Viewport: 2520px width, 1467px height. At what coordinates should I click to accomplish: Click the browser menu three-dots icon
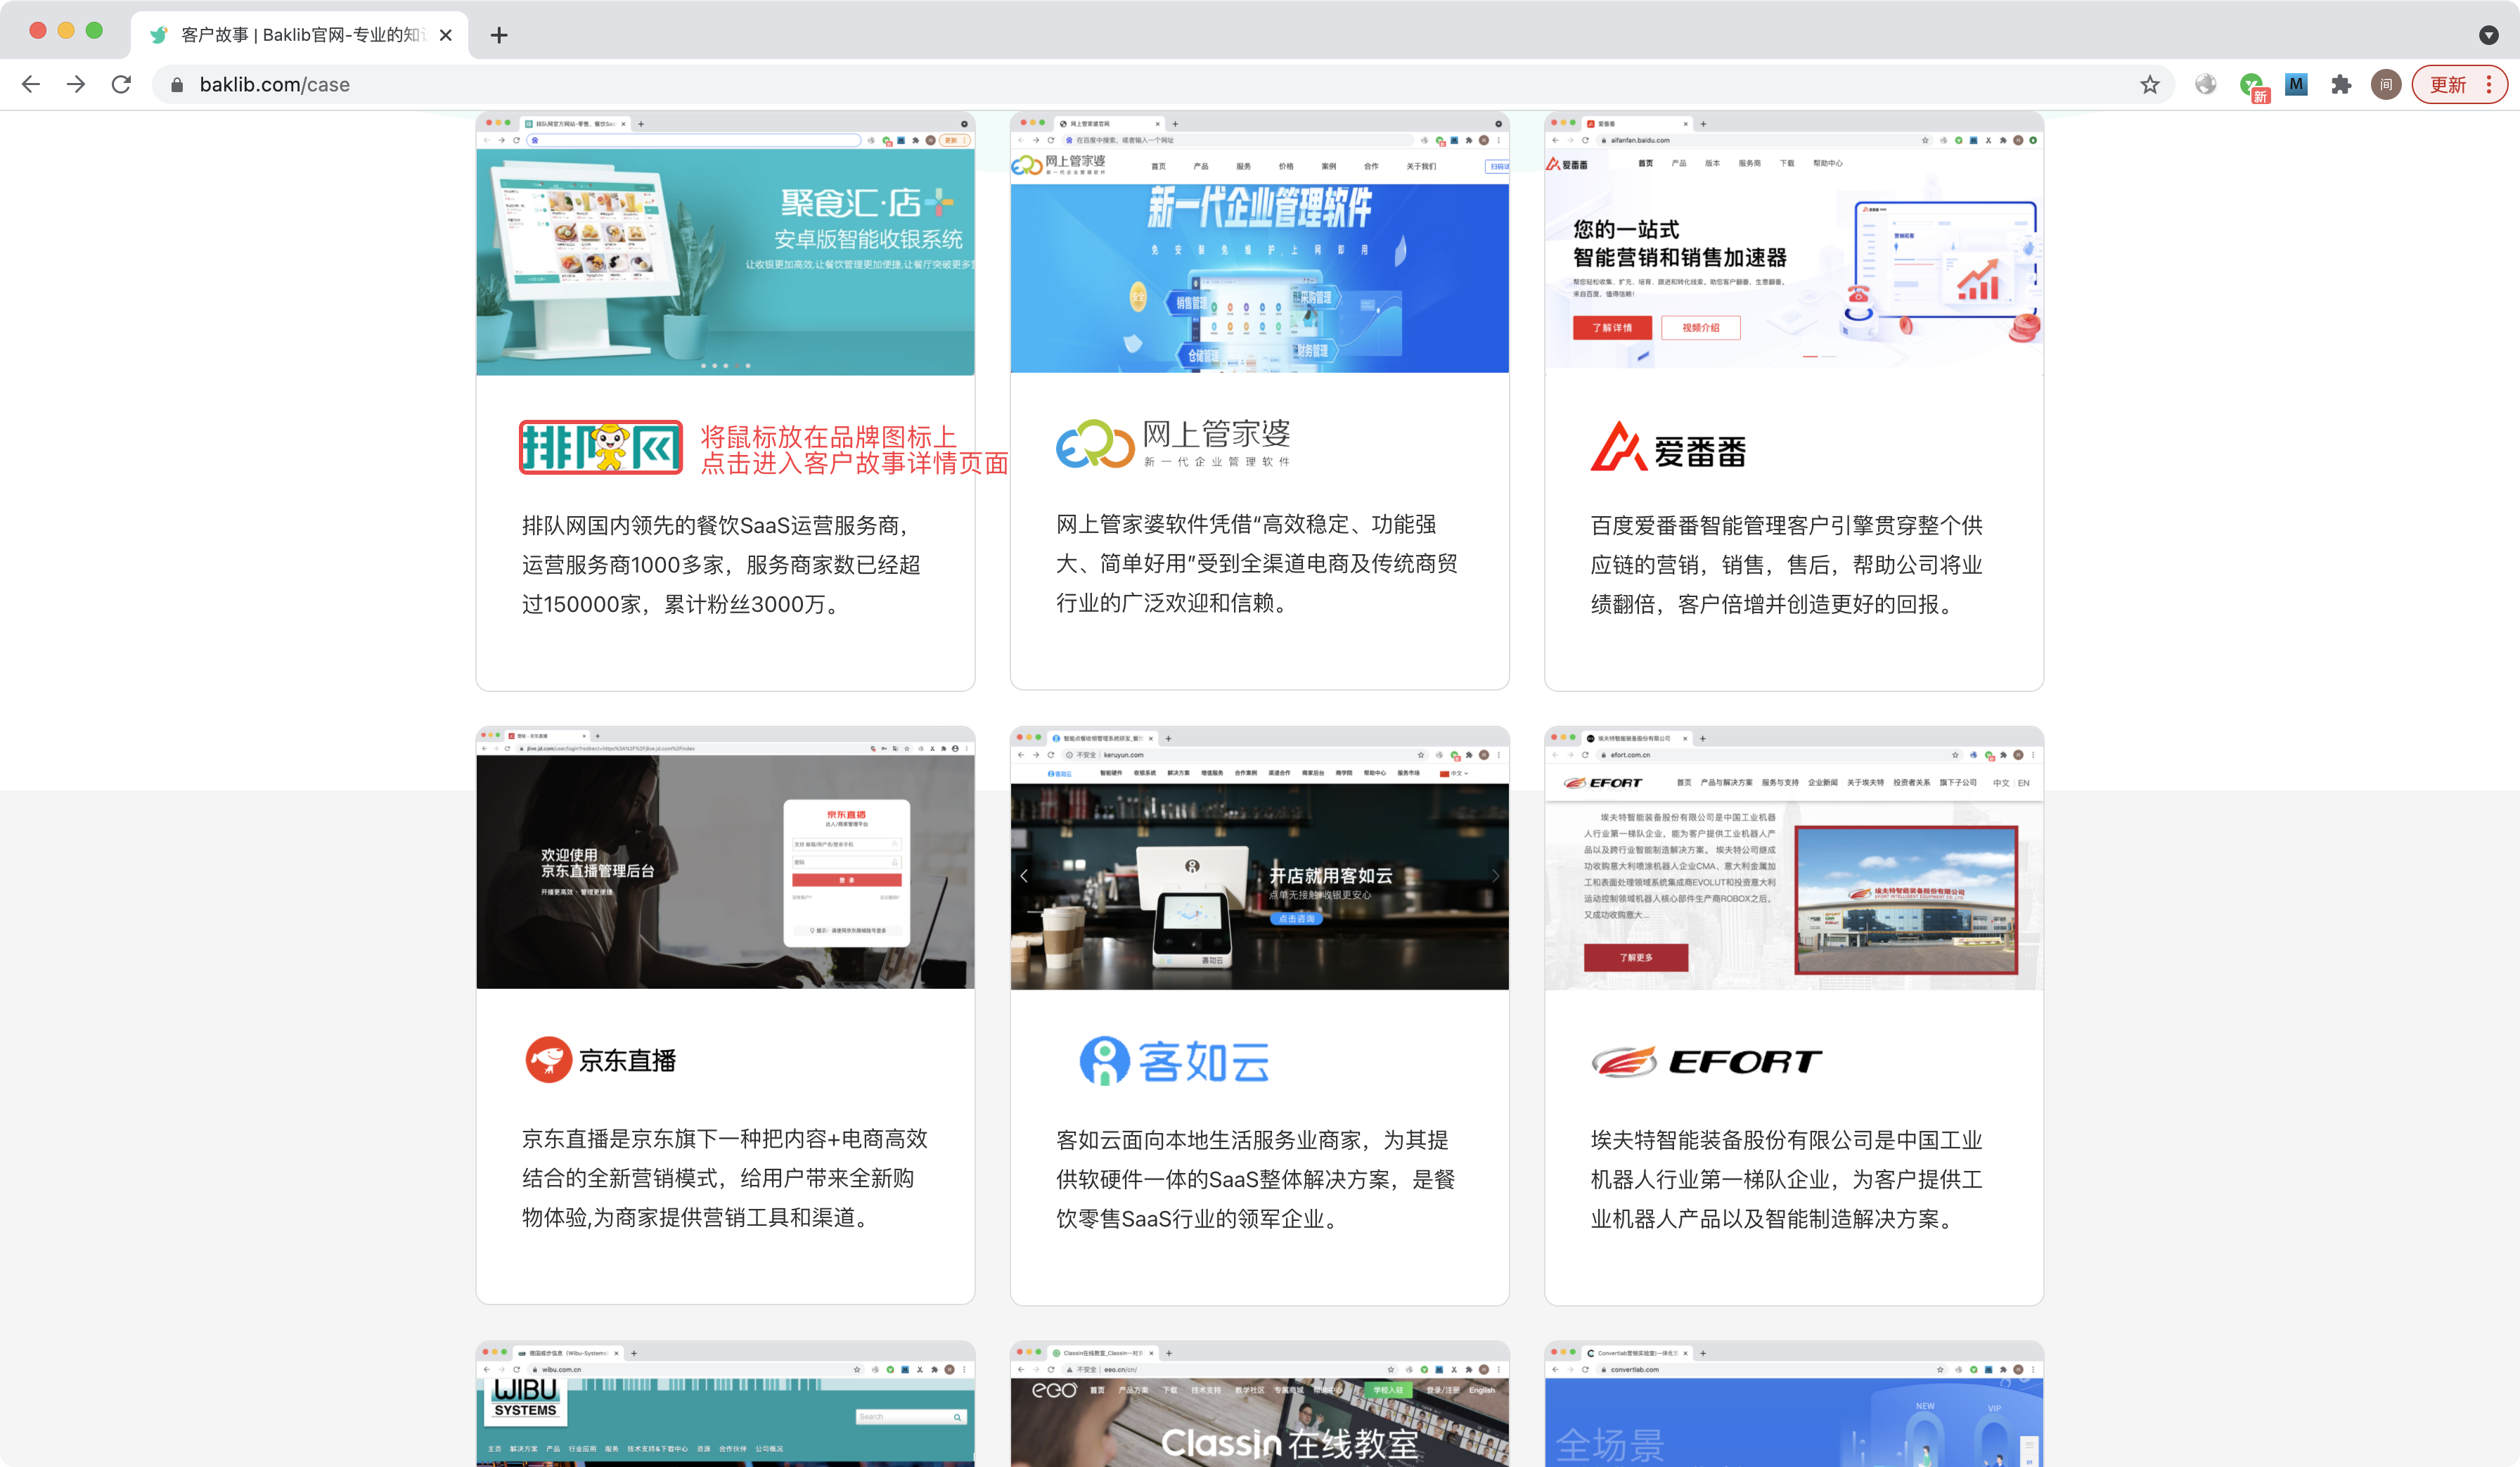[x=2489, y=85]
